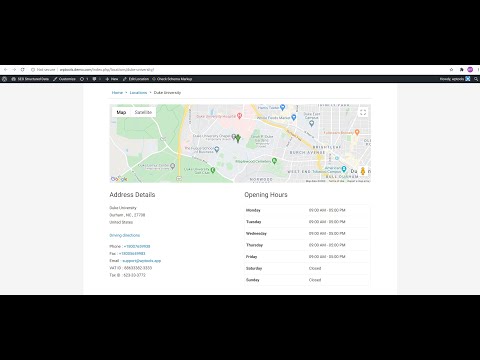Click the Phone number link

coord(137,246)
